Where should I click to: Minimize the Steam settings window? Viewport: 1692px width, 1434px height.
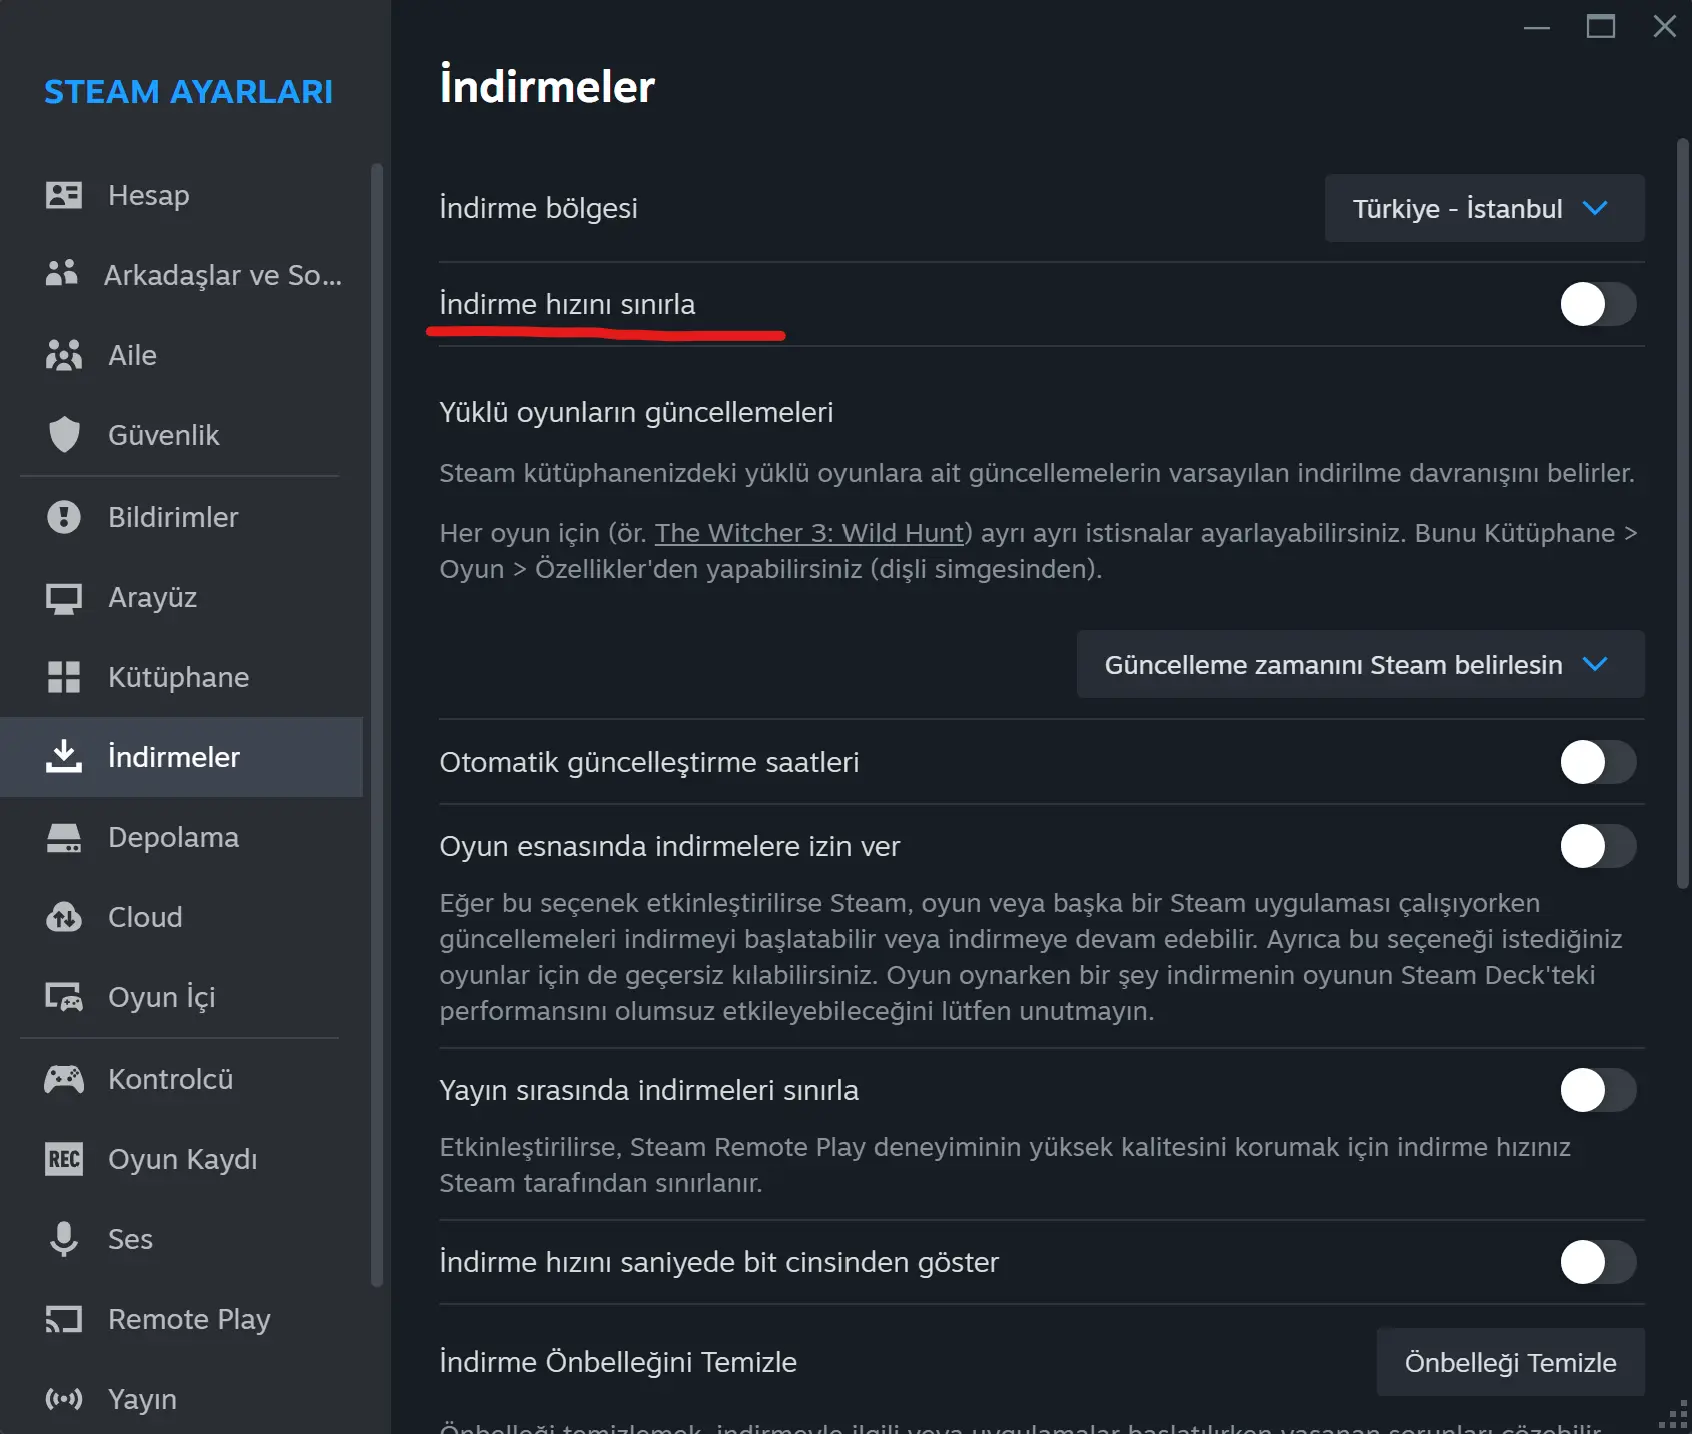[x=1537, y=27]
